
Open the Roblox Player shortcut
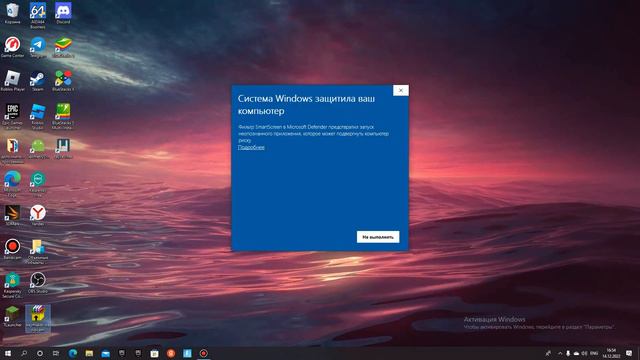pyautogui.click(x=12, y=80)
